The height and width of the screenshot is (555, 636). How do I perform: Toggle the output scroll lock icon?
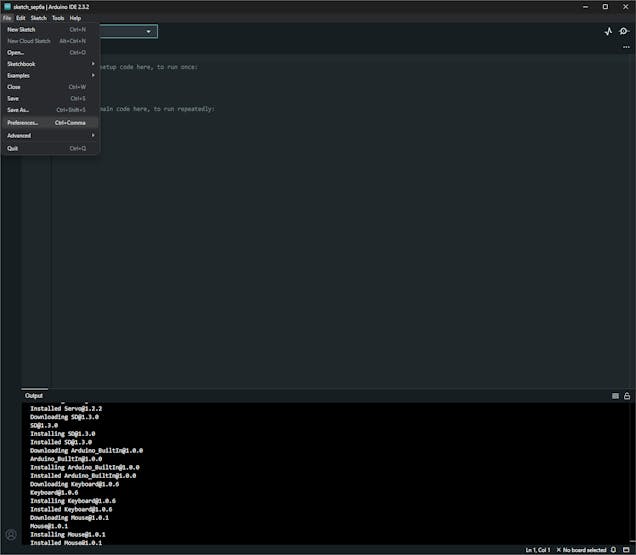tap(627, 396)
